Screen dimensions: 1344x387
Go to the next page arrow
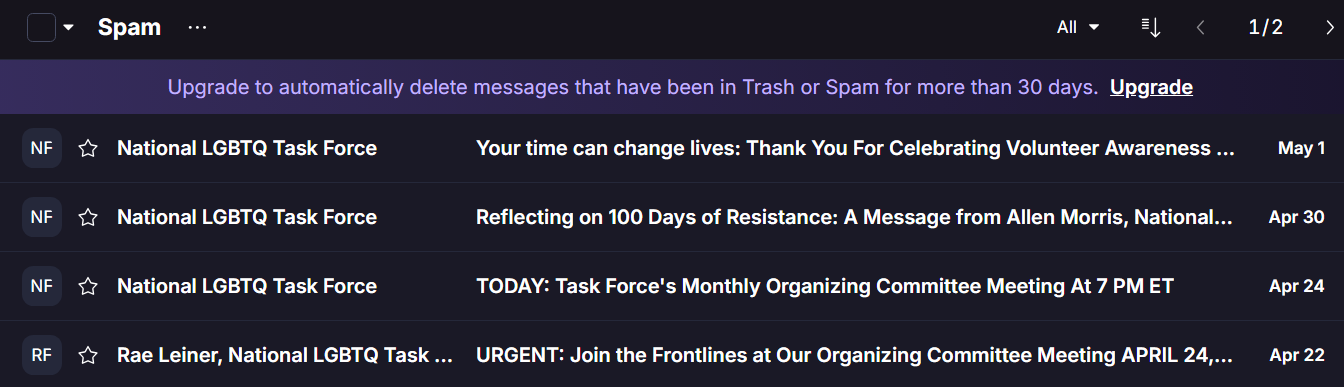(1329, 28)
